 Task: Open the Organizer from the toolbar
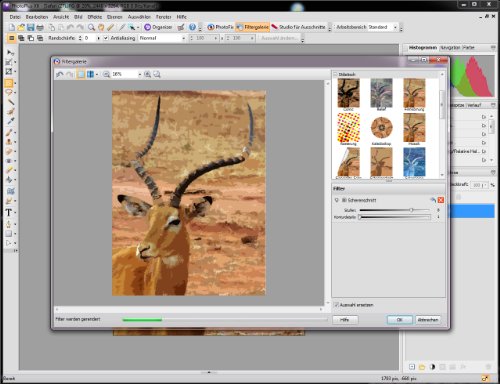[158, 27]
